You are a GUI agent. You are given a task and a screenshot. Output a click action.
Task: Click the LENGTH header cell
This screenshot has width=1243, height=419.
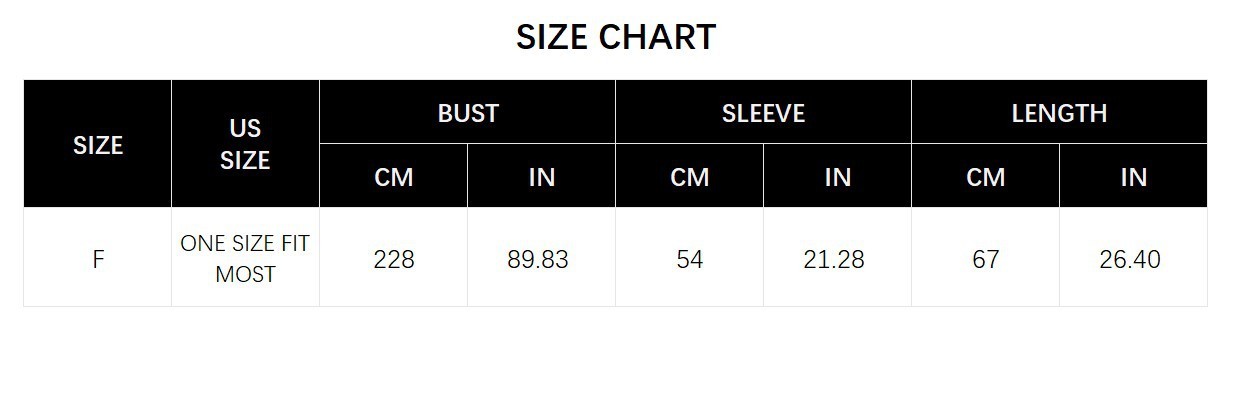coord(1059,112)
